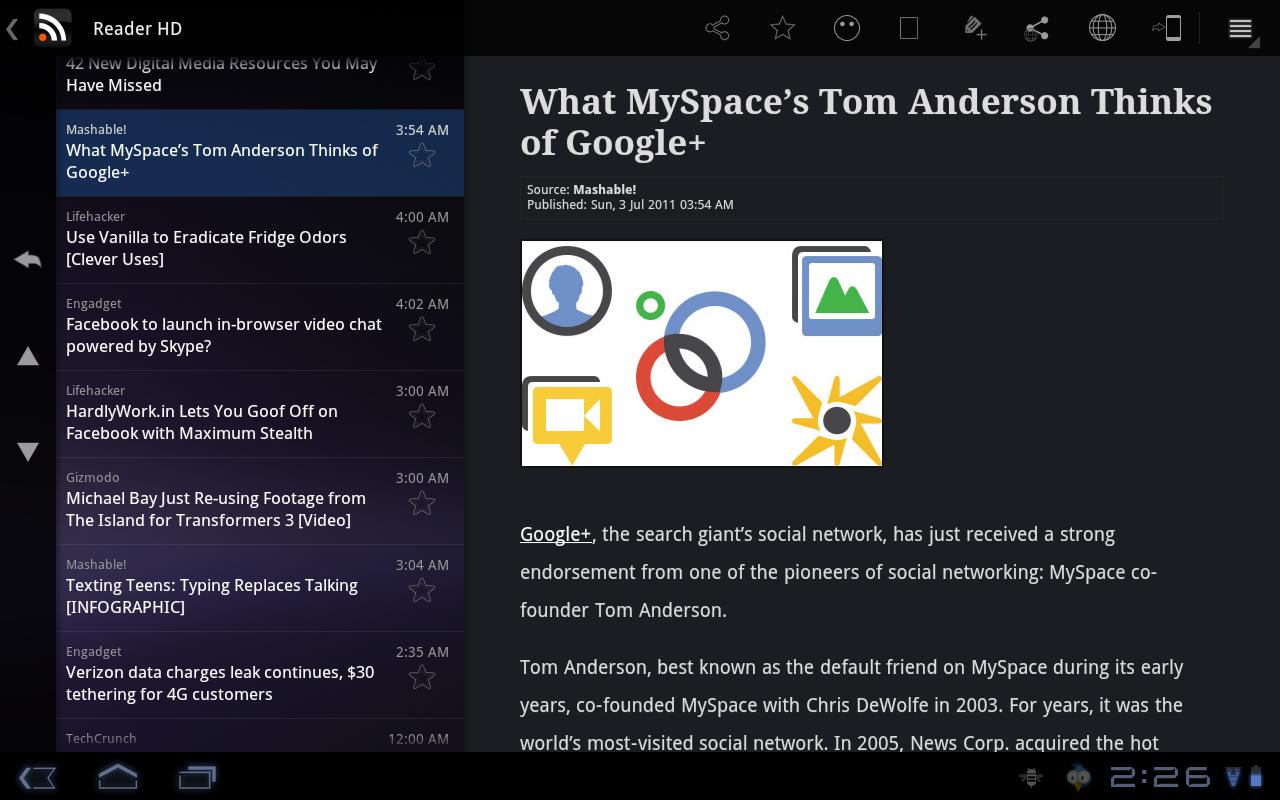This screenshot has width=1280, height=800.
Task: Click the 'Source: Mashable!' info line
Action: tap(582, 189)
